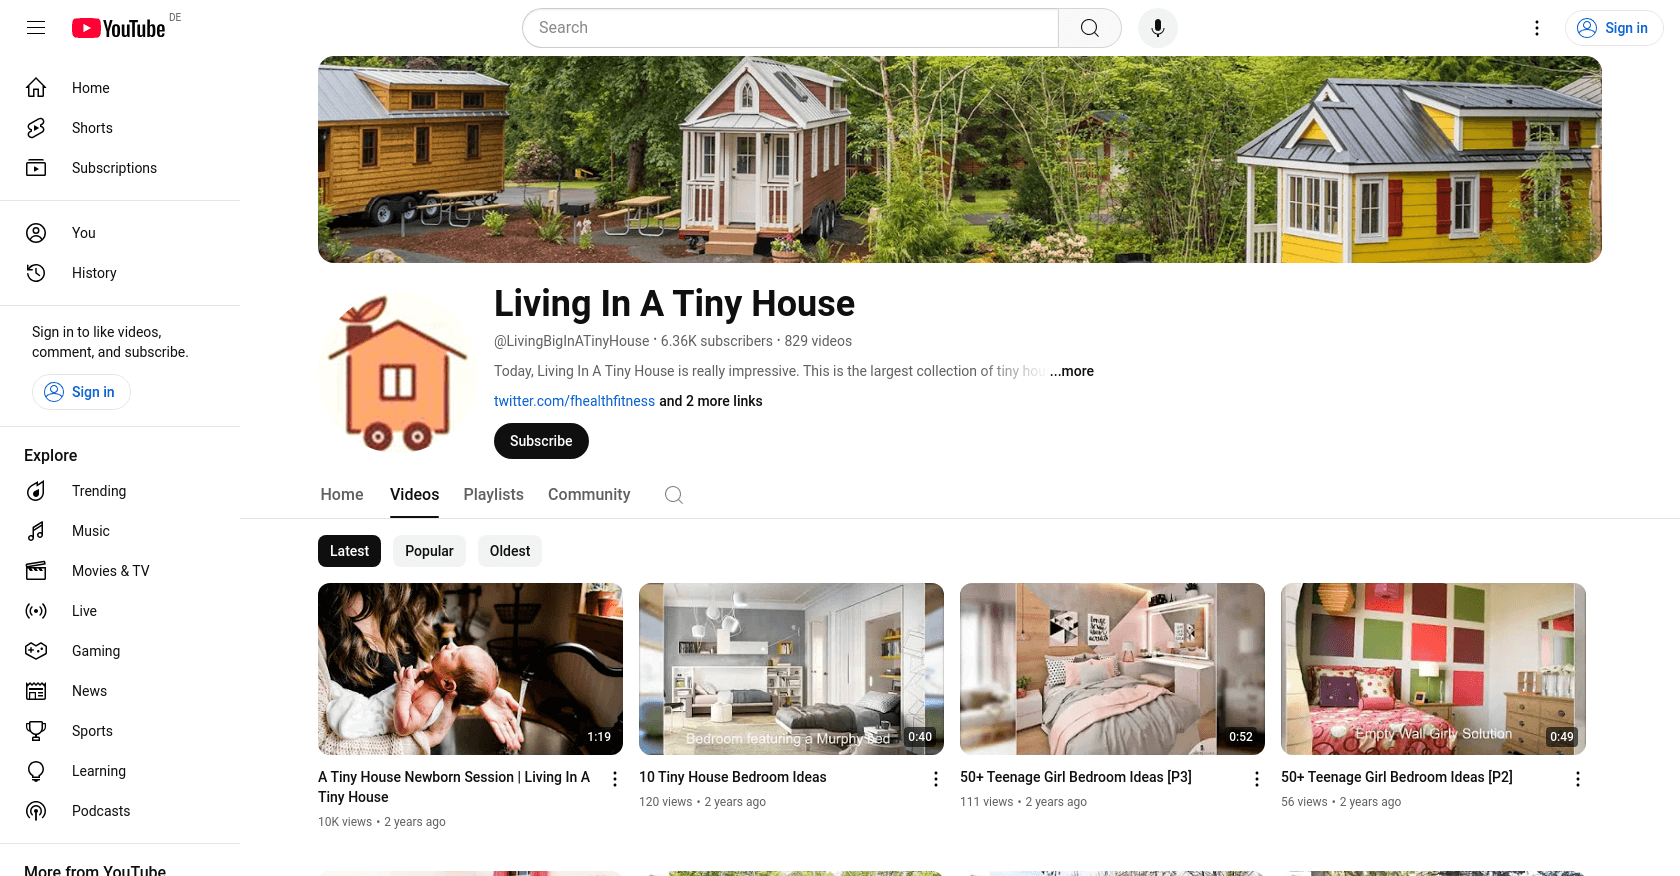
Task: Expand channel description with ...more
Action: coord(1071,371)
